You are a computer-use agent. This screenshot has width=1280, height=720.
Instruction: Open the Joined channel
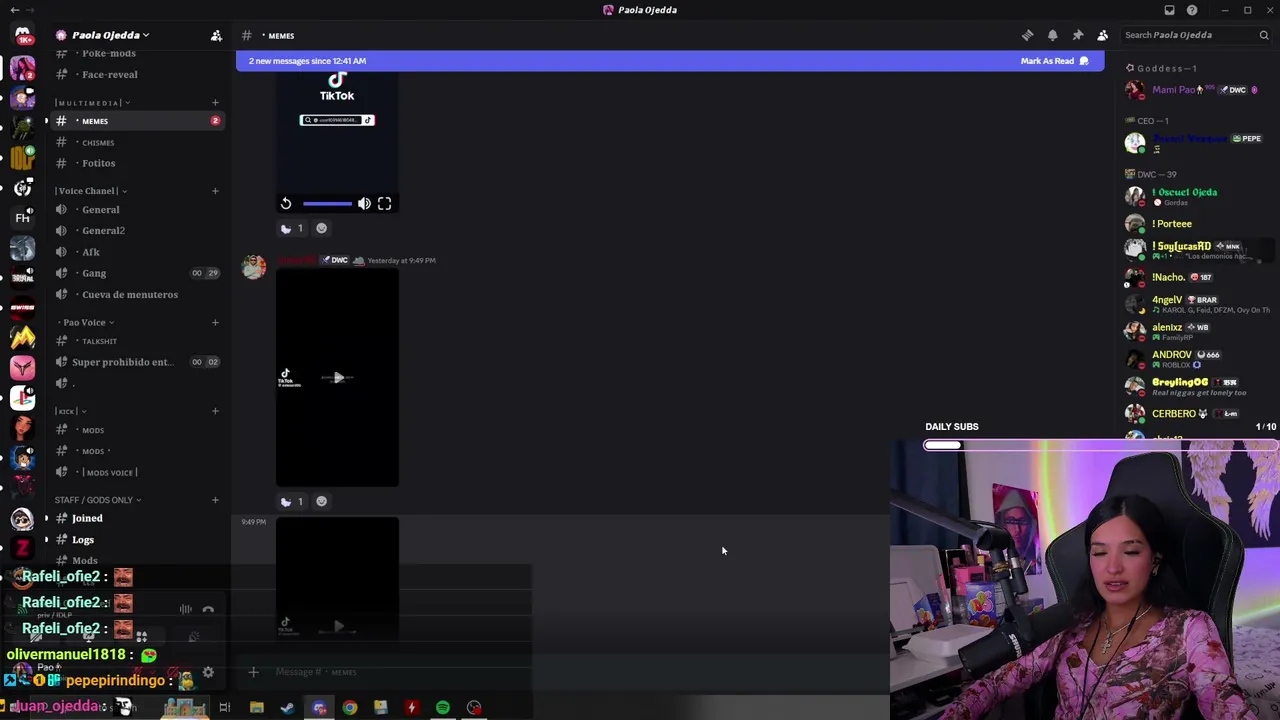click(137, 518)
